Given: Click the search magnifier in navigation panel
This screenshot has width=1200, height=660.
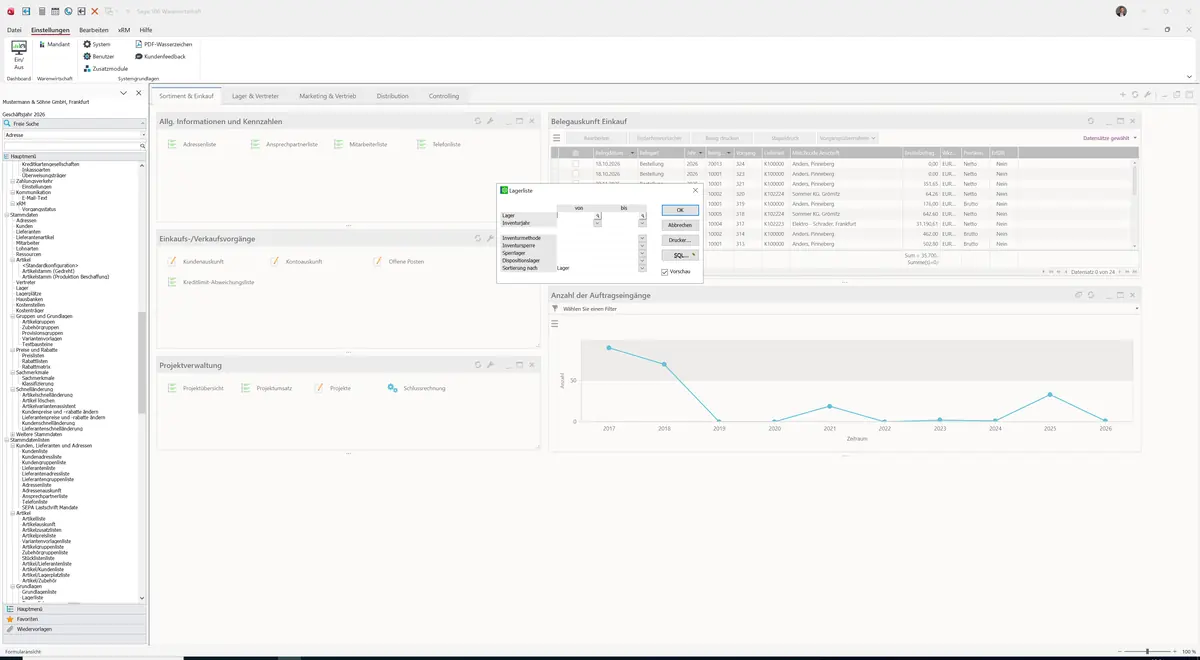Looking at the screenshot, I should point(143,146).
